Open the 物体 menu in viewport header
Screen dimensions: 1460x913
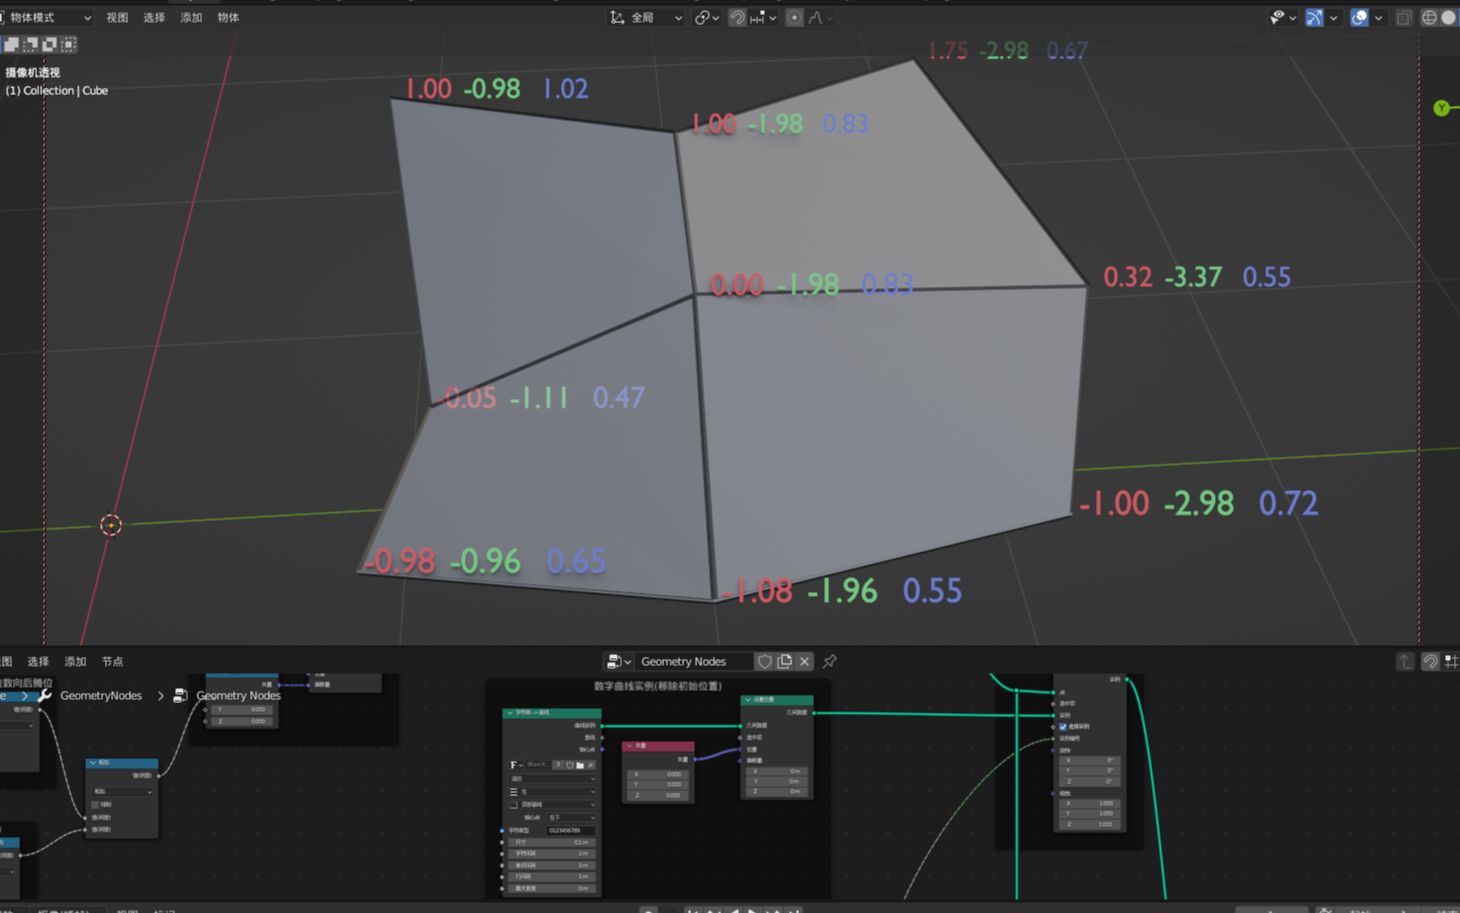228,17
